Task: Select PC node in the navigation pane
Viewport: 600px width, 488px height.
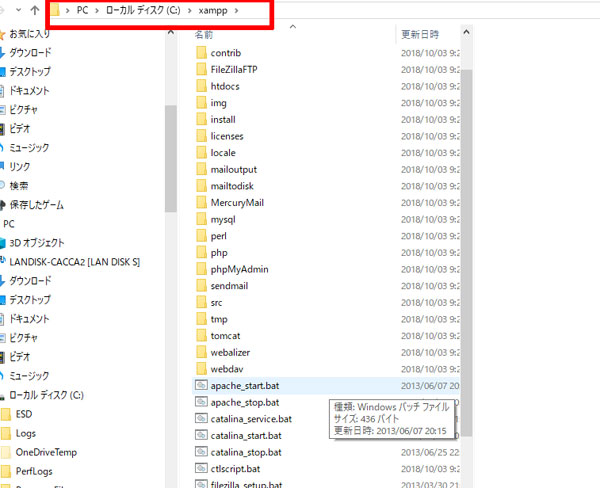Action: [9, 224]
